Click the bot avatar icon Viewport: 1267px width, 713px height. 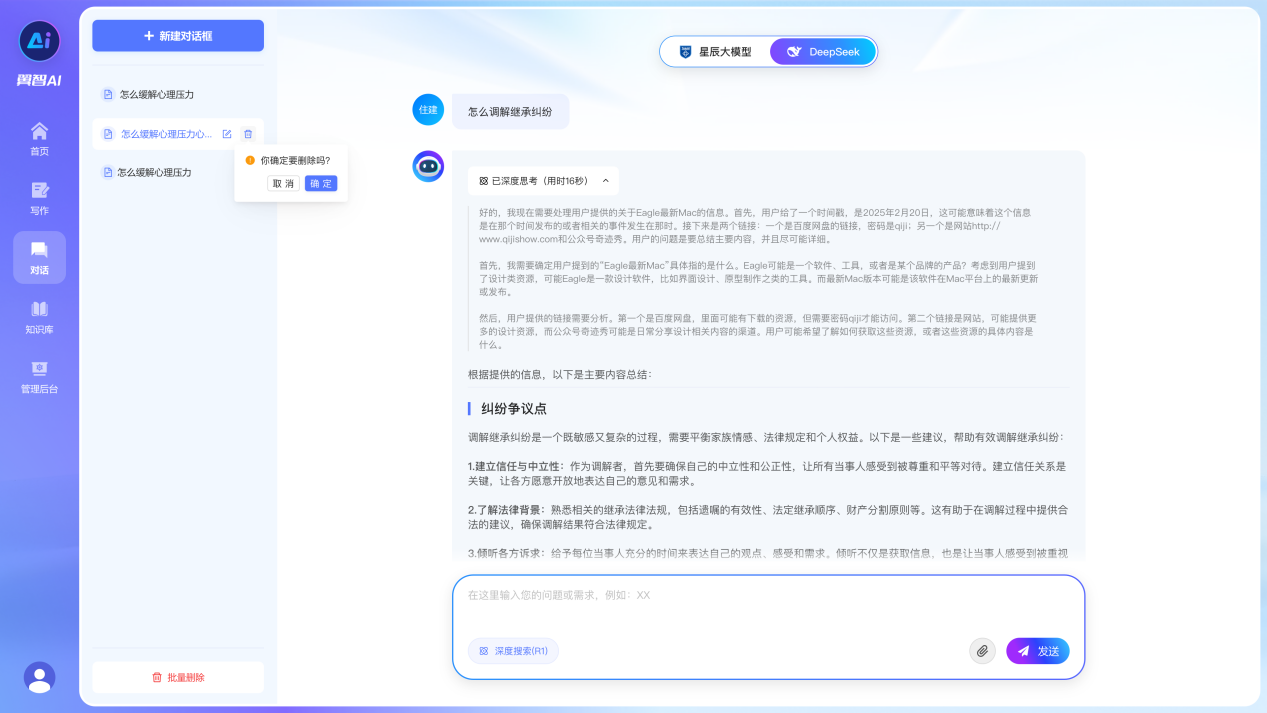[428, 166]
